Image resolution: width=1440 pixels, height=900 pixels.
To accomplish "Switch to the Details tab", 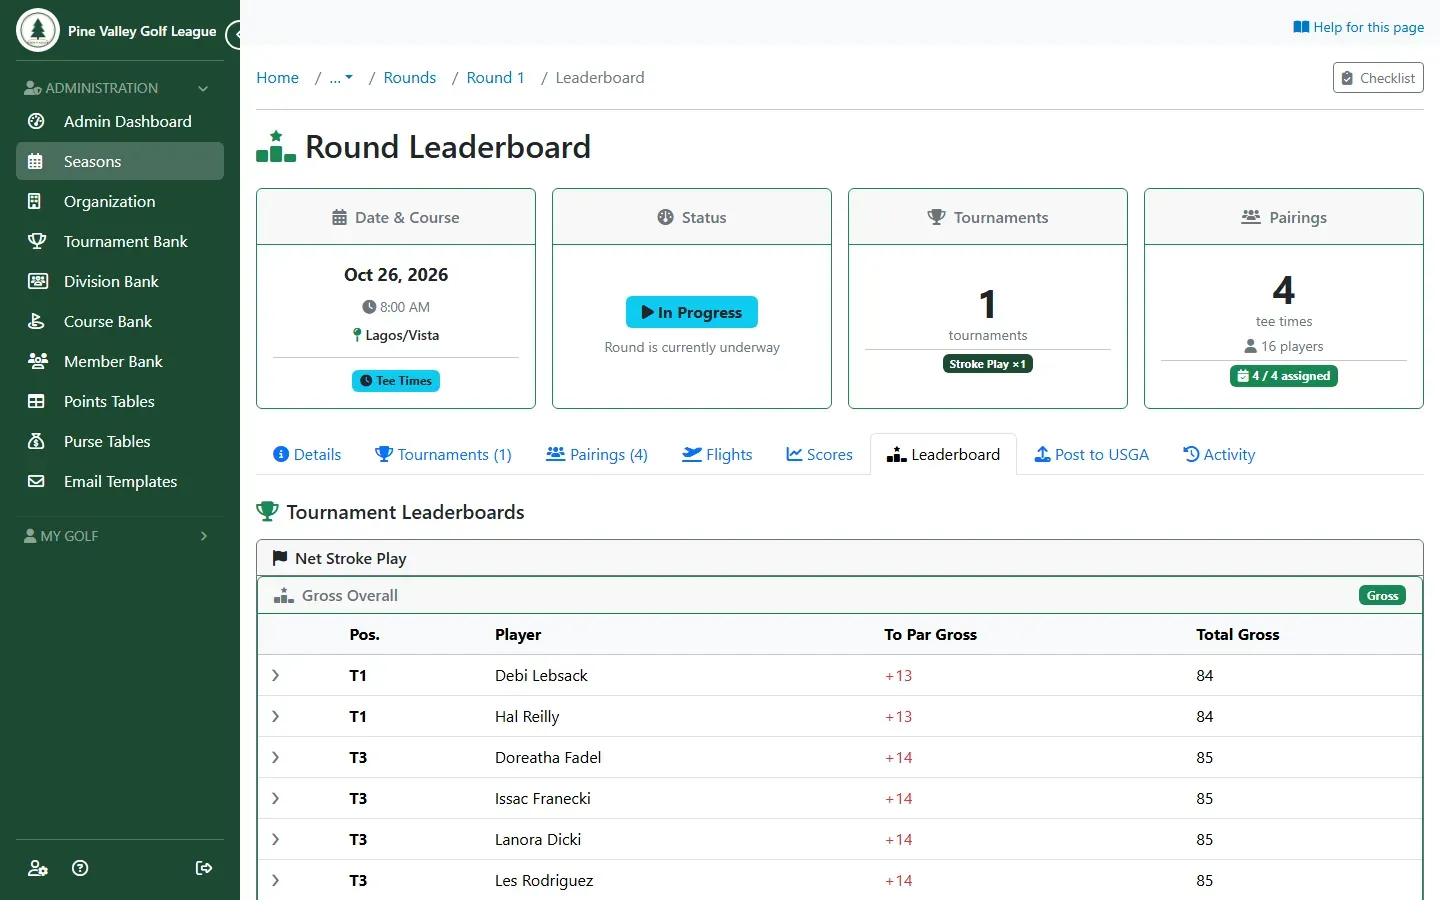I will tap(307, 454).
